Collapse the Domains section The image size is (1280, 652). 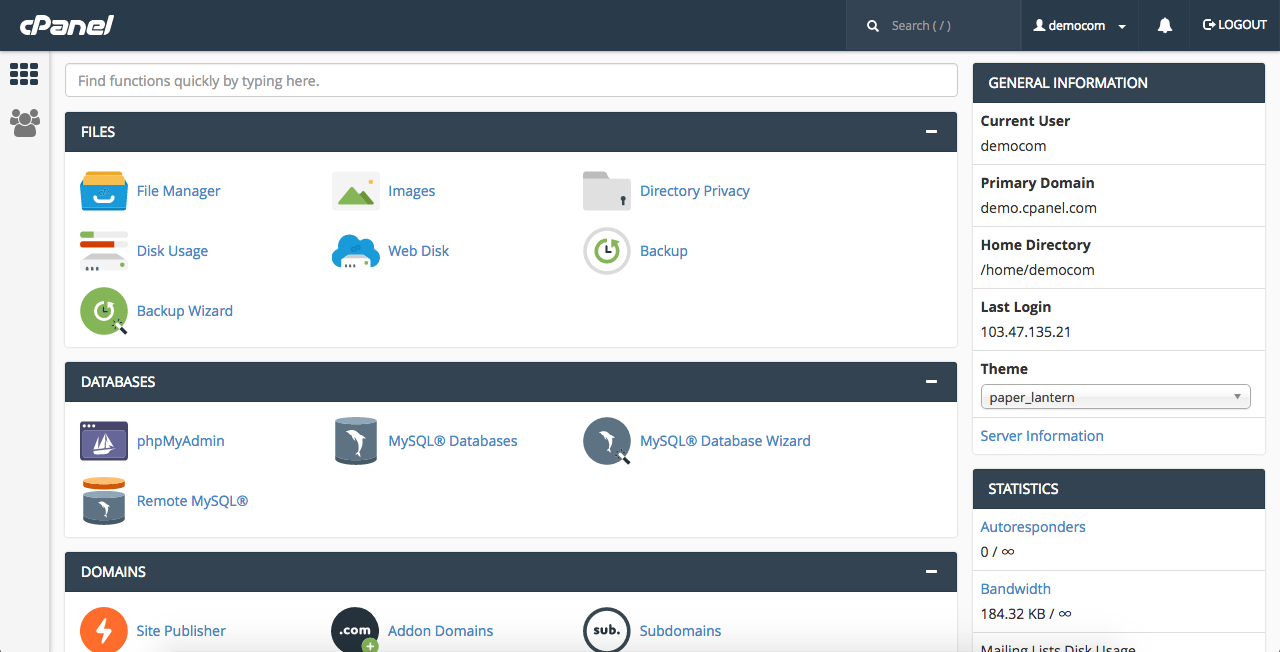tap(931, 572)
